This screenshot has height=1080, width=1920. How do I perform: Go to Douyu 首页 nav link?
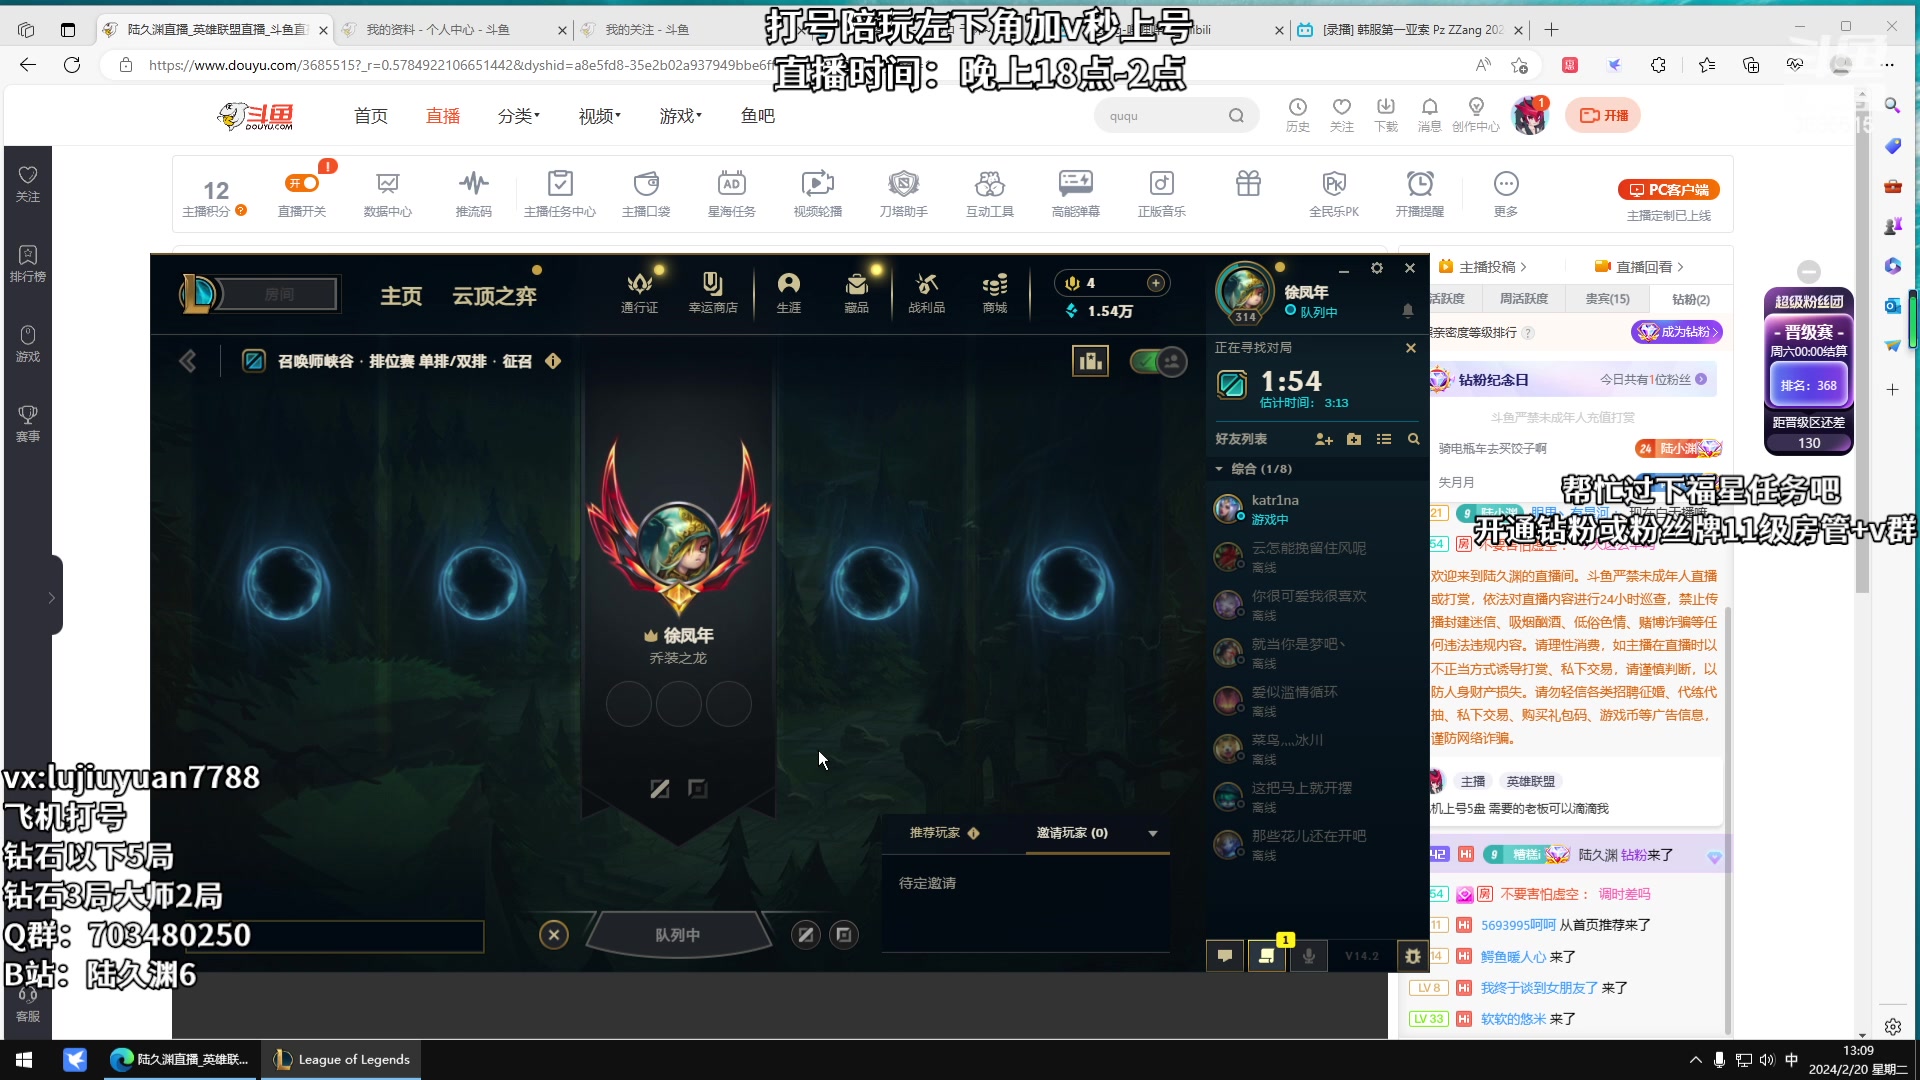(x=371, y=116)
